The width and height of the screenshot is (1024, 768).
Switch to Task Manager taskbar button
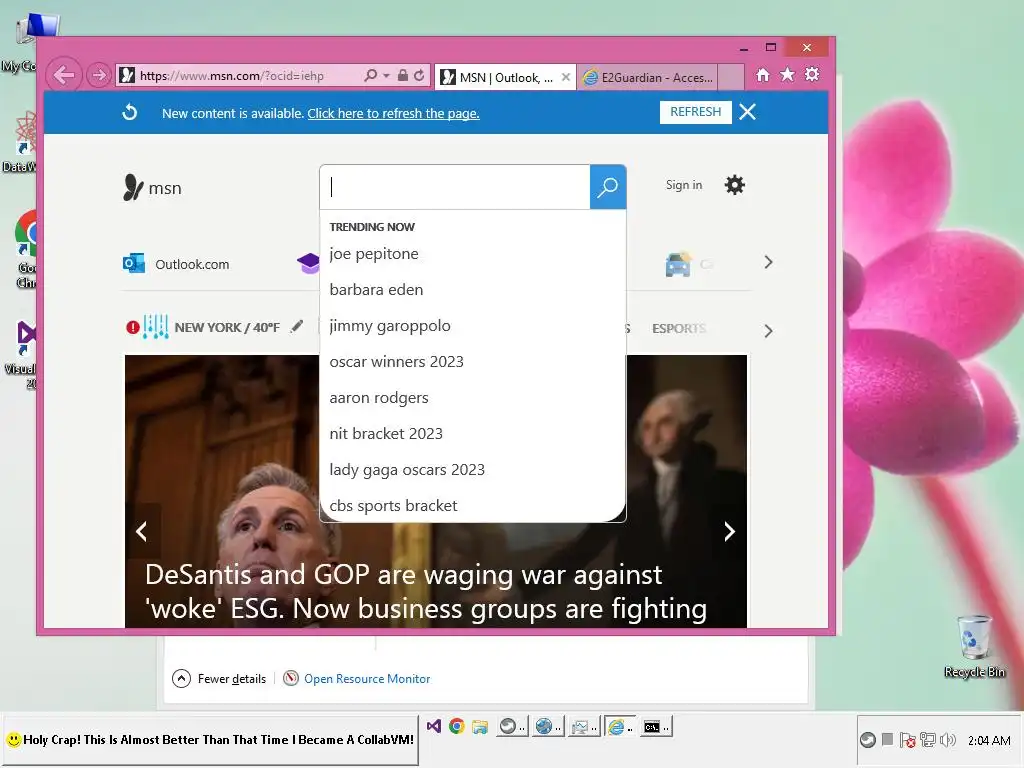coord(583,726)
